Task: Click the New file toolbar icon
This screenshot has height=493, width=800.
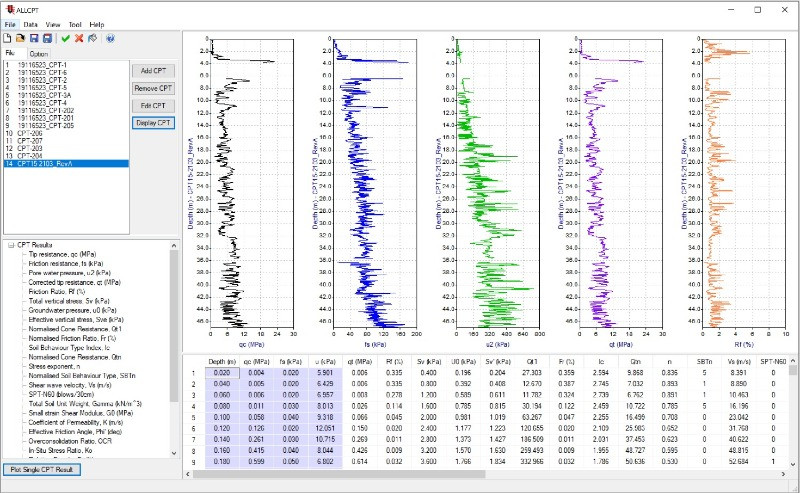Action: [x=7, y=38]
